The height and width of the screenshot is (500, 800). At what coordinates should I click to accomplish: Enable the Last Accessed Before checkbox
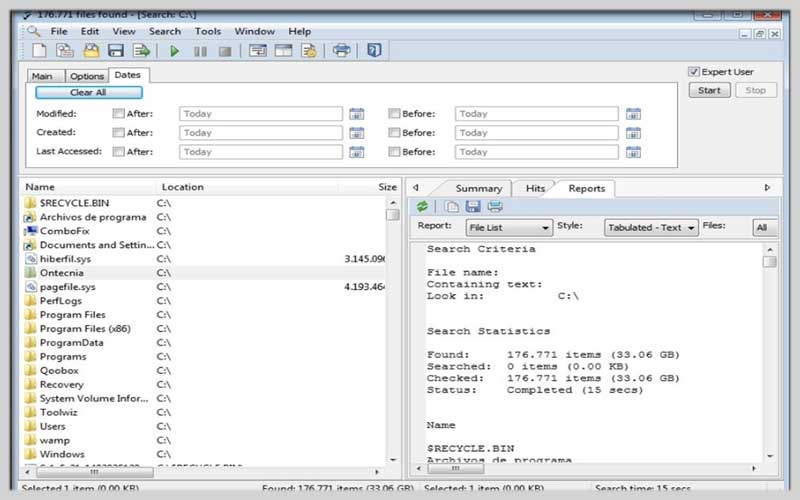click(x=394, y=152)
